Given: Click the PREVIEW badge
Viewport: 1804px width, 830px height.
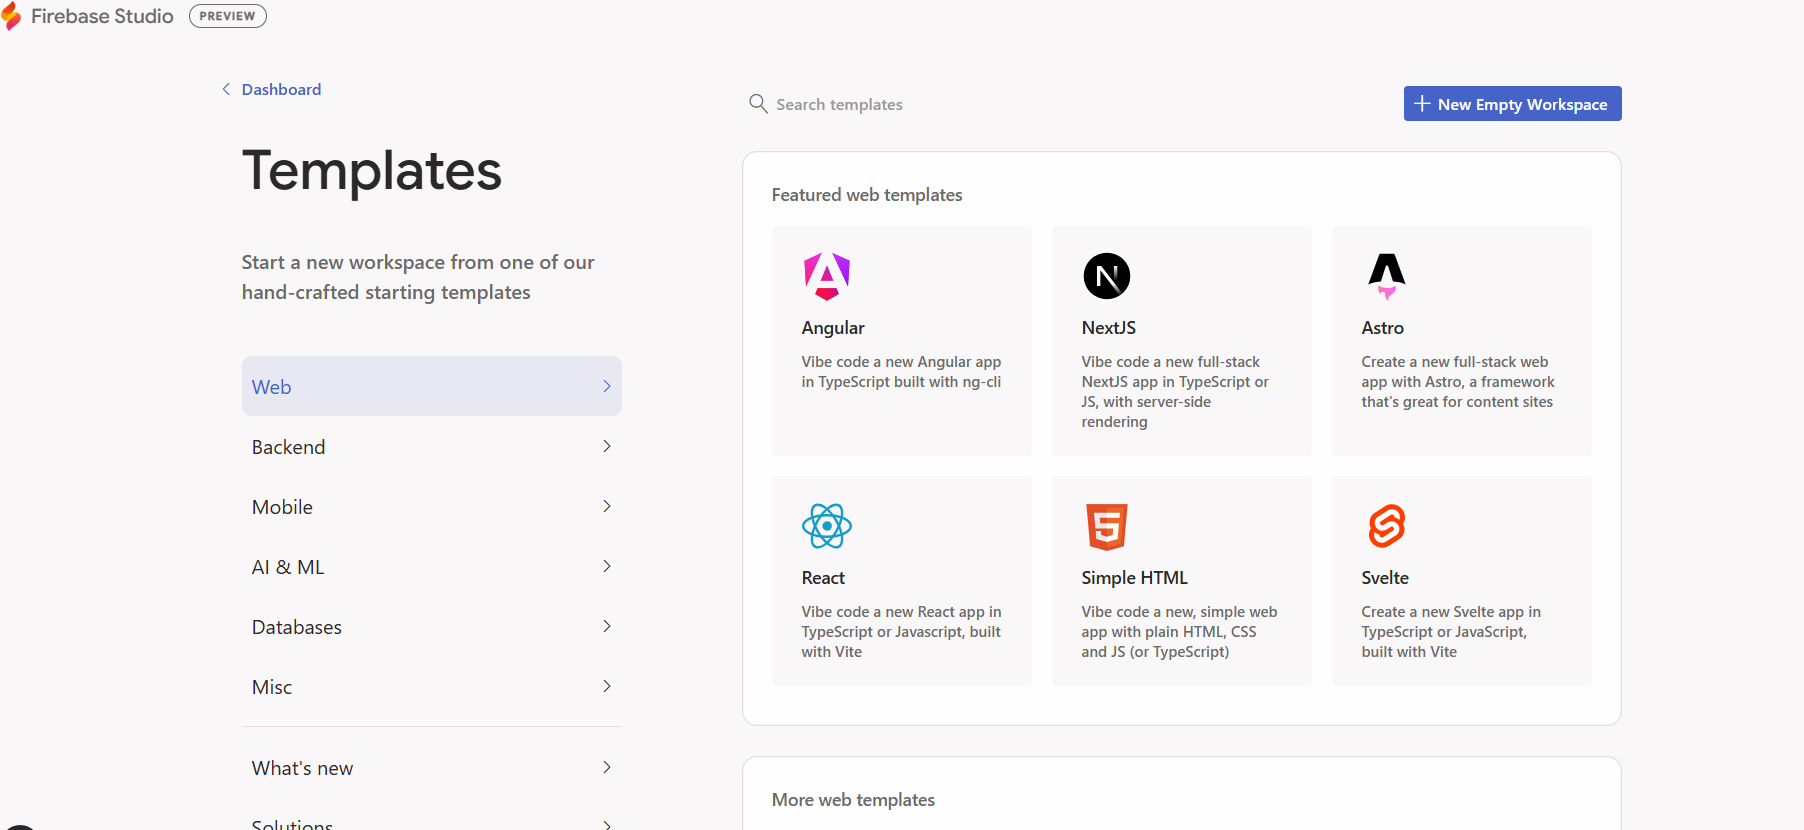Looking at the screenshot, I should click(228, 16).
